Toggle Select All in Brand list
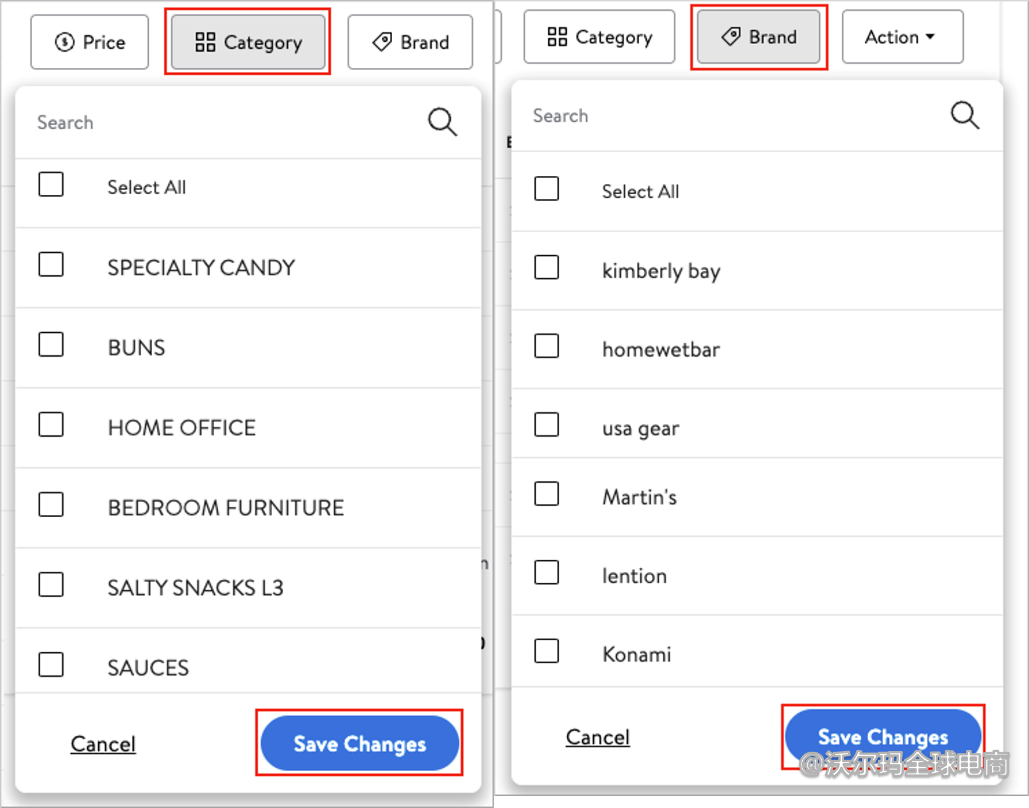 point(547,189)
